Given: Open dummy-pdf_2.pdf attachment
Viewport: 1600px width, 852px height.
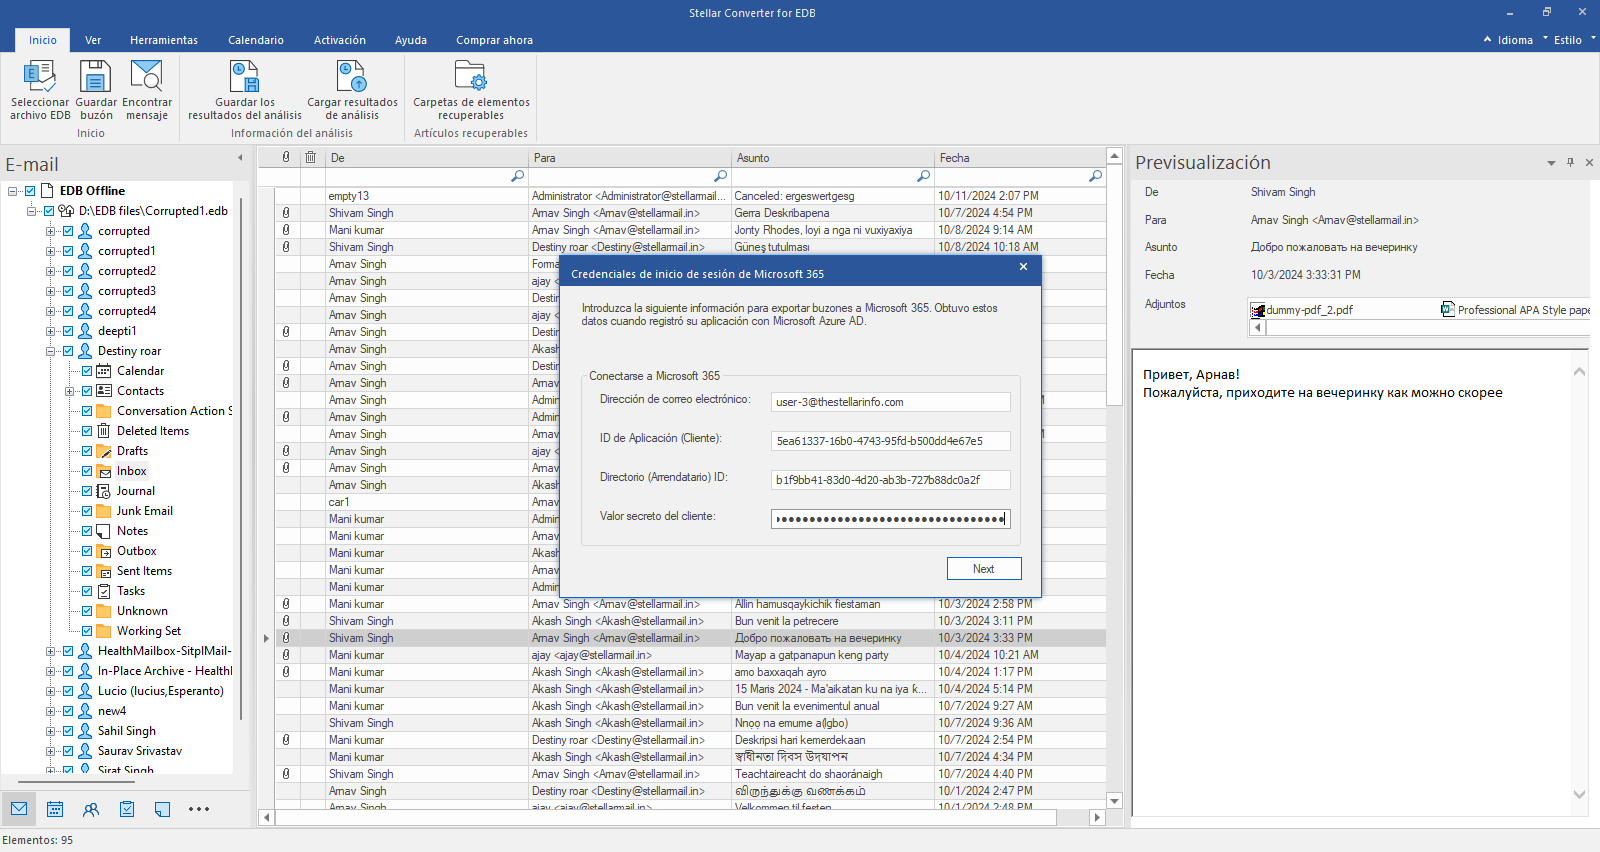Looking at the screenshot, I should pos(1302,310).
